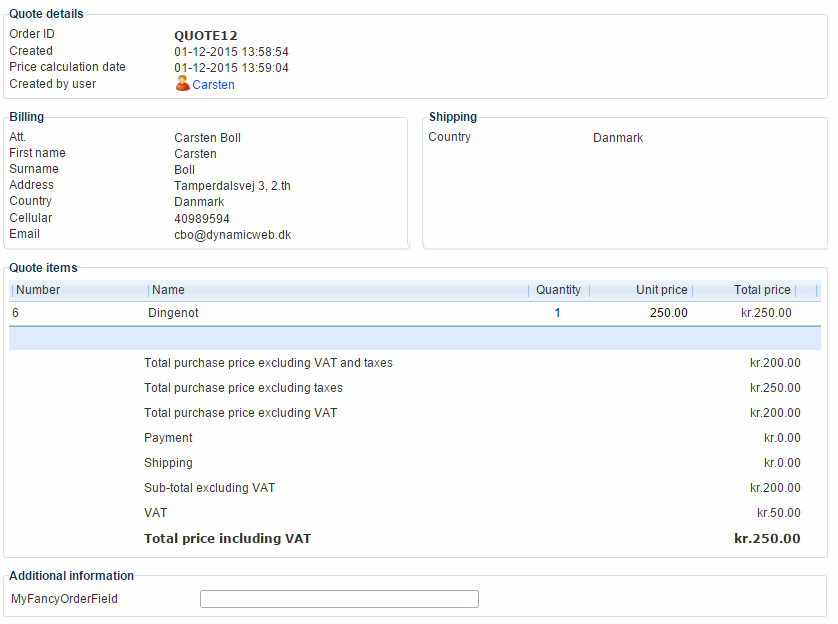838x624 pixels.
Task: Click the bold total including VAT amount
Action: (766, 539)
